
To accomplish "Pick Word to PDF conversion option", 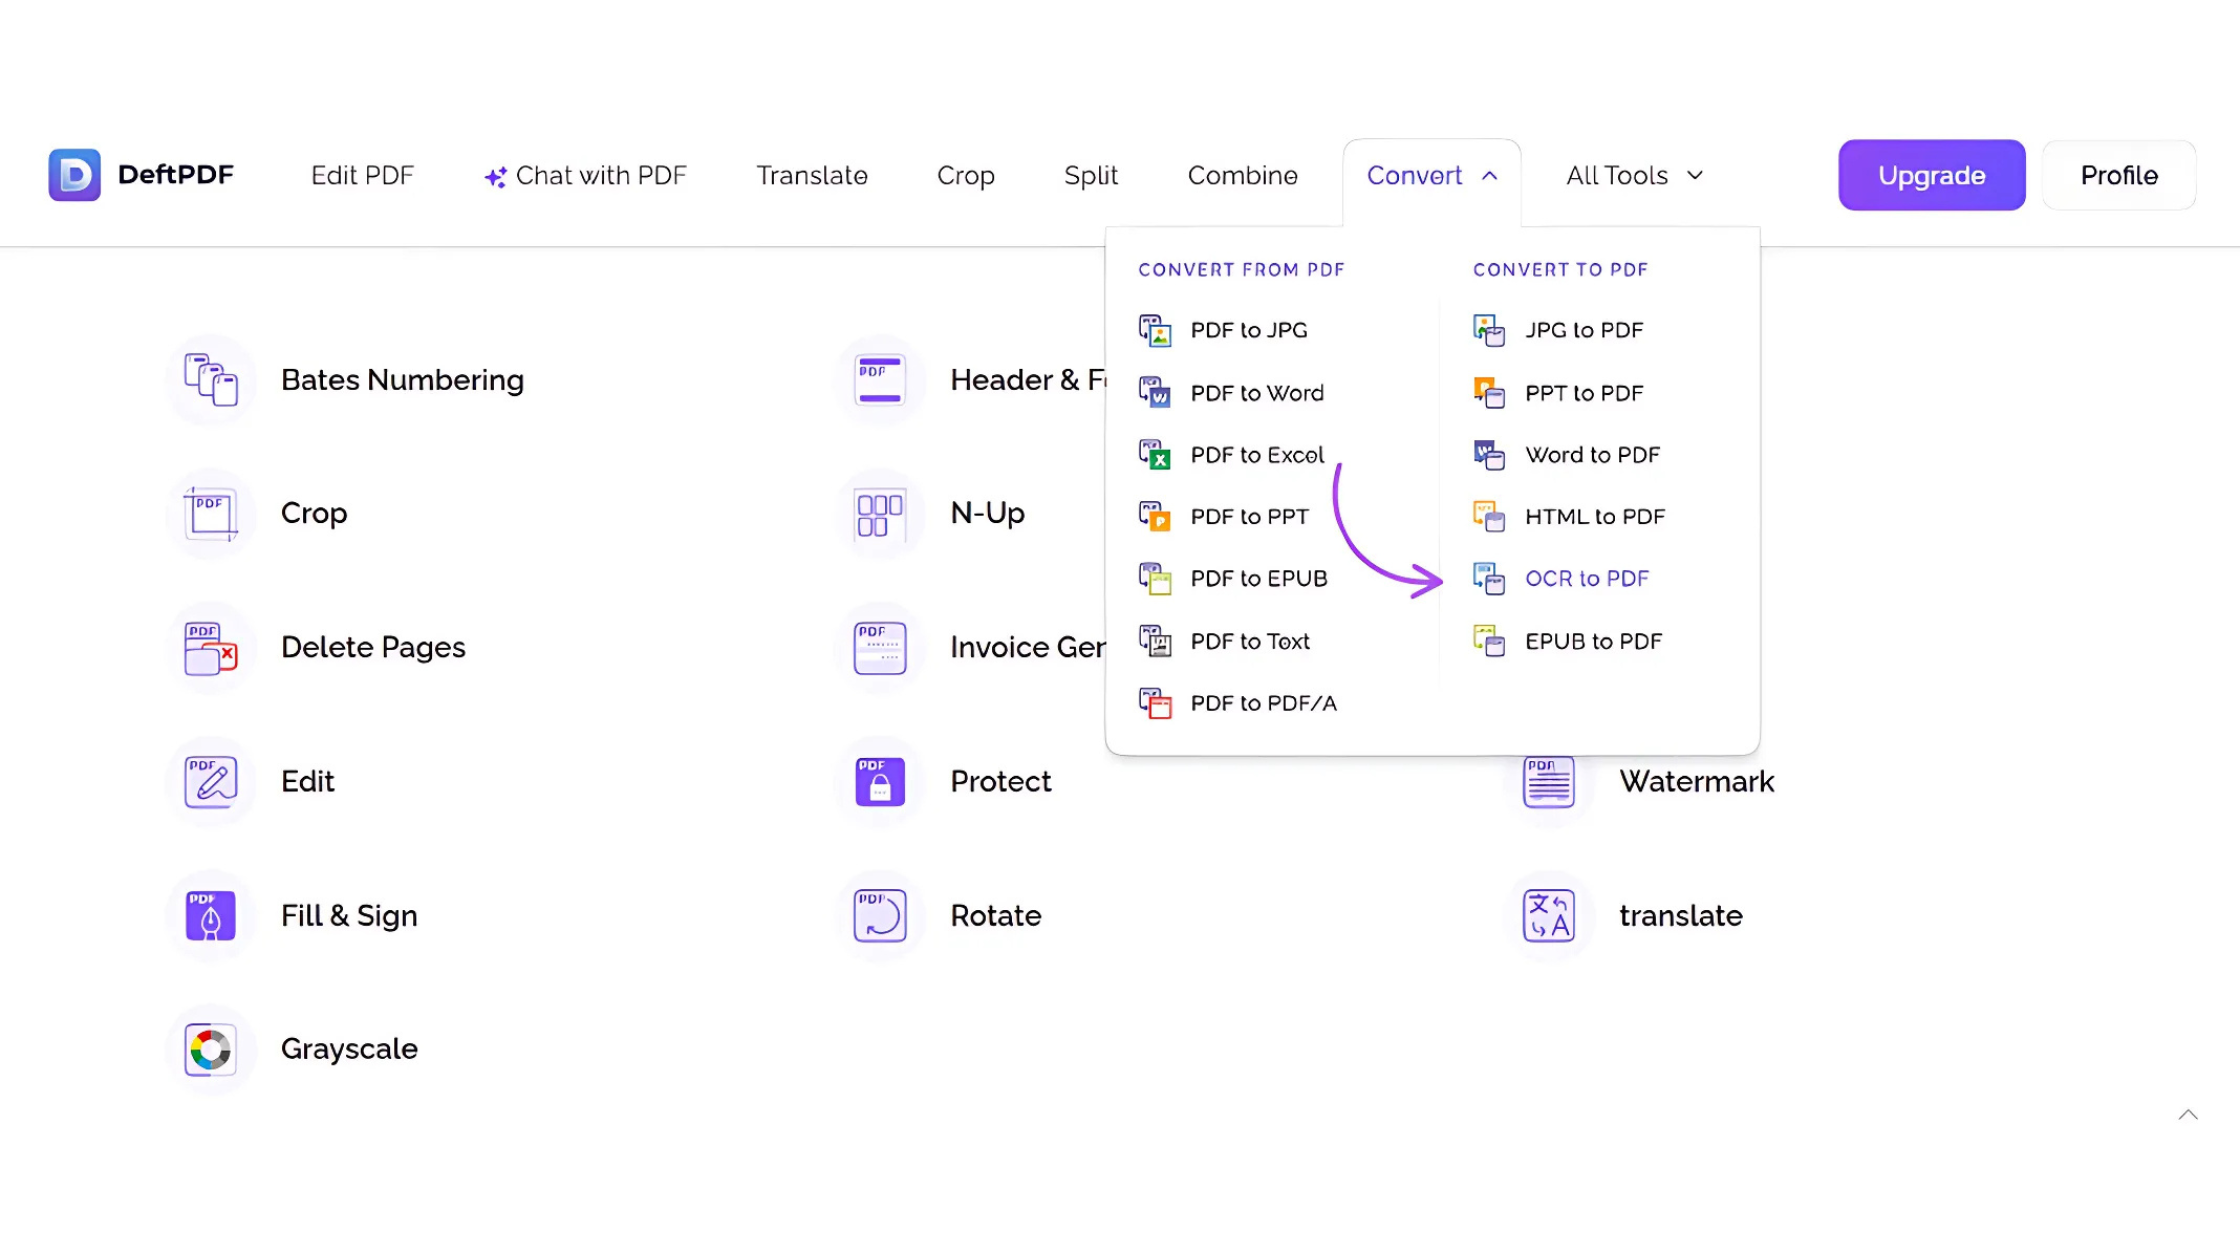I will (x=1591, y=455).
